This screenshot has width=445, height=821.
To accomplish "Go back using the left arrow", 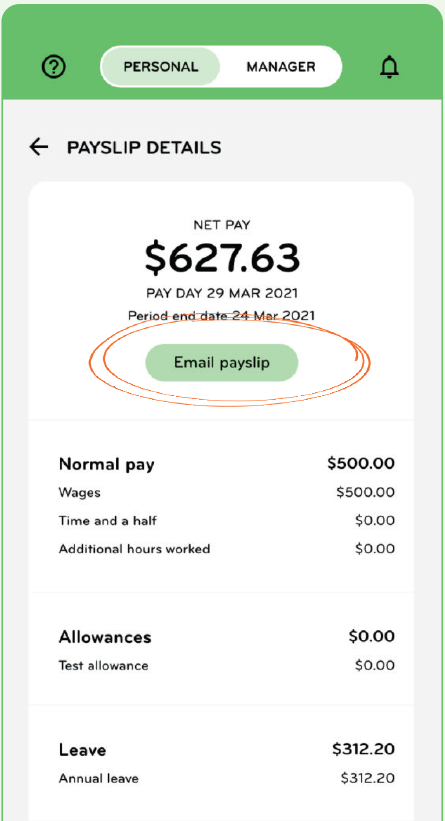I will [39, 147].
